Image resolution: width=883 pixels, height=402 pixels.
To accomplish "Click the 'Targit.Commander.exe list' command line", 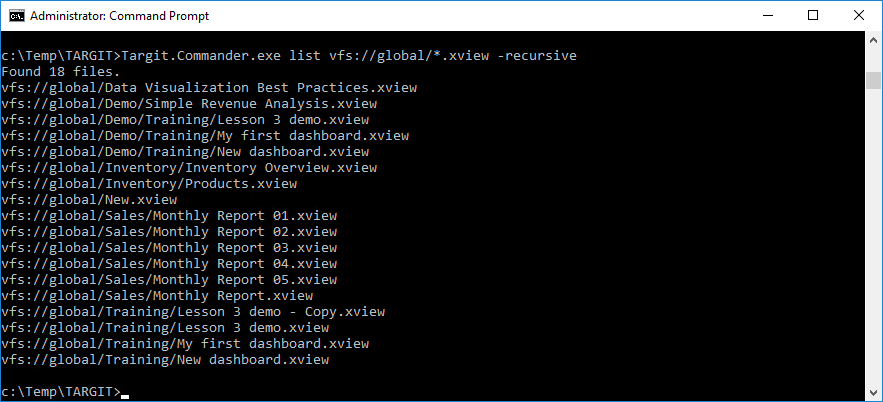I will [289, 56].
